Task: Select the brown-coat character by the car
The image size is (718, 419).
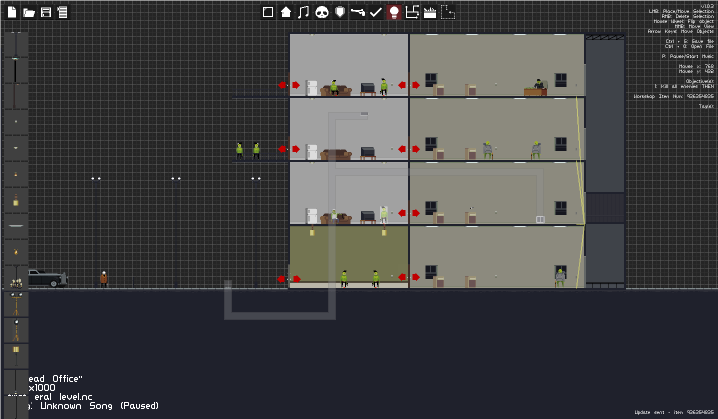Action: tap(104, 279)
